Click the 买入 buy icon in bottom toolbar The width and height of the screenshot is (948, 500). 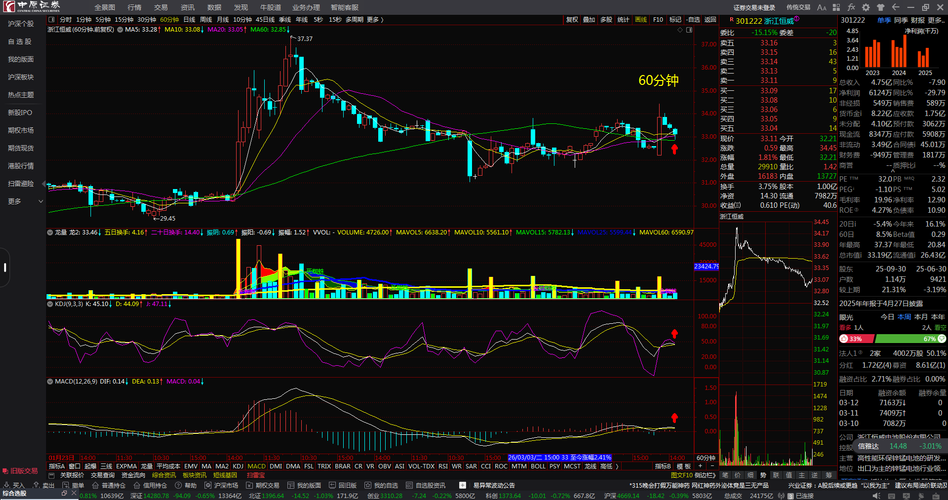click(7, 485)
